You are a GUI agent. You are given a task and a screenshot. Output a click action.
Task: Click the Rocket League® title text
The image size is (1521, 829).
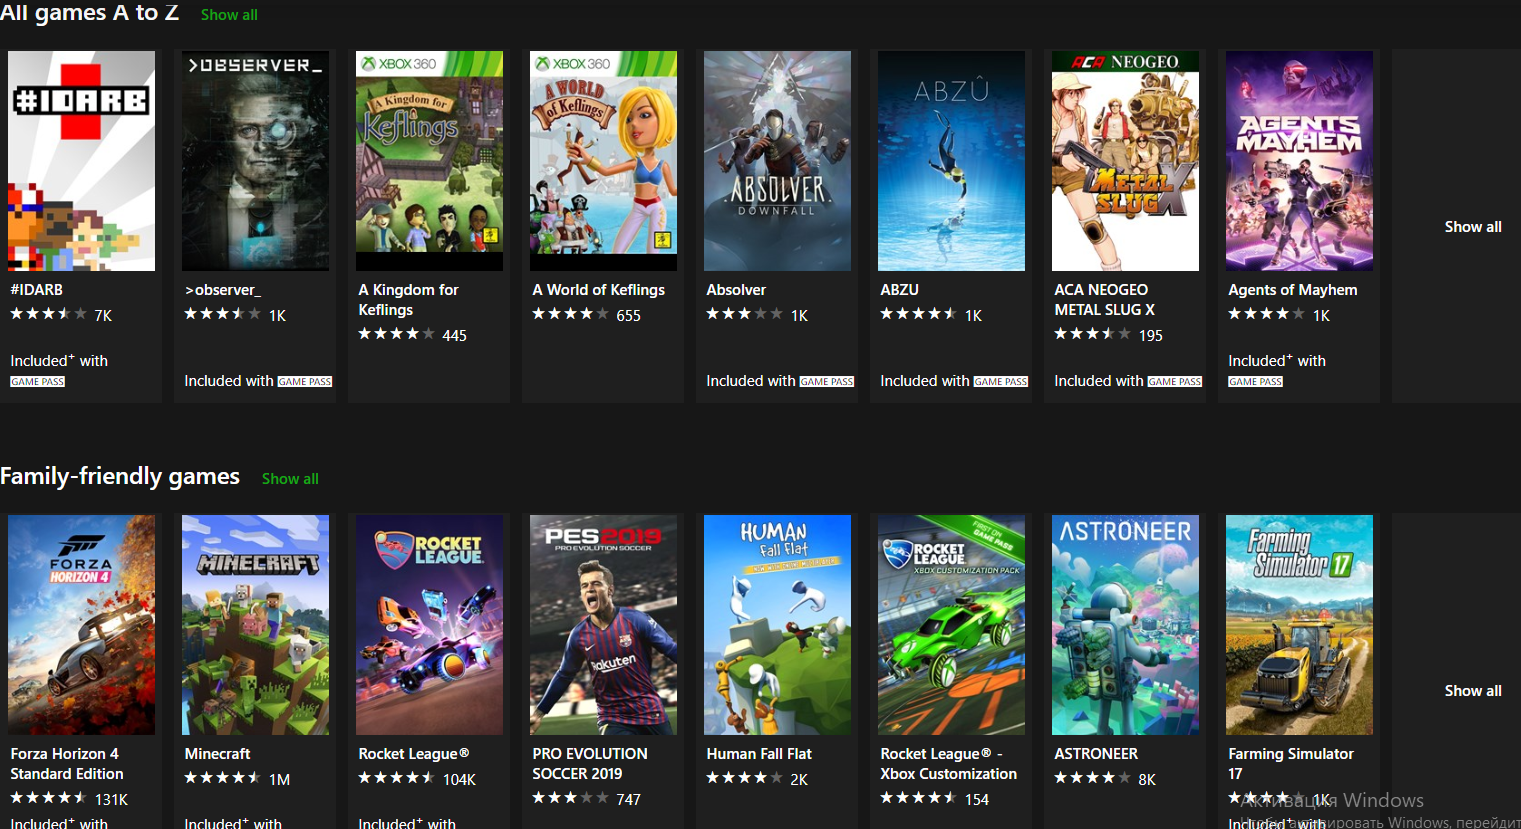(414, 754)
